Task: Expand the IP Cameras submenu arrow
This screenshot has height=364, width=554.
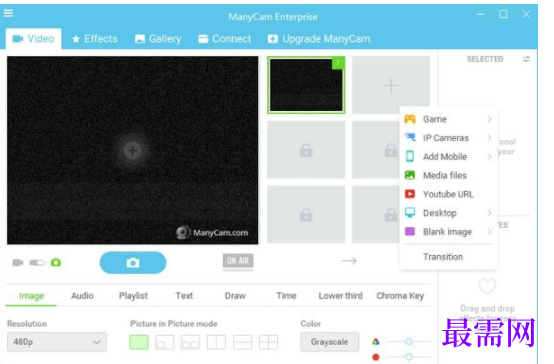Action: 489,138
